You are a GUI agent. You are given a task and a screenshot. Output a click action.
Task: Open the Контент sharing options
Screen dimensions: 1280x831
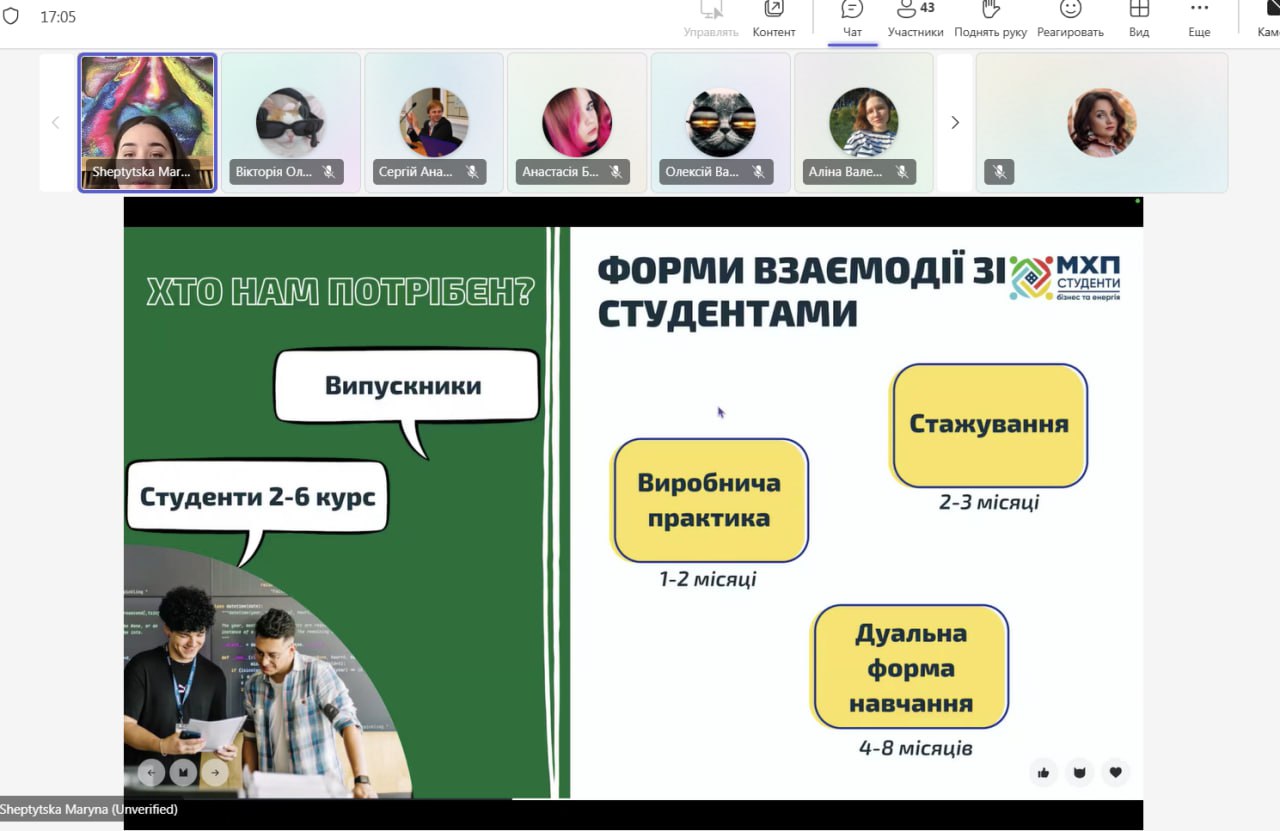click(773, 19)
